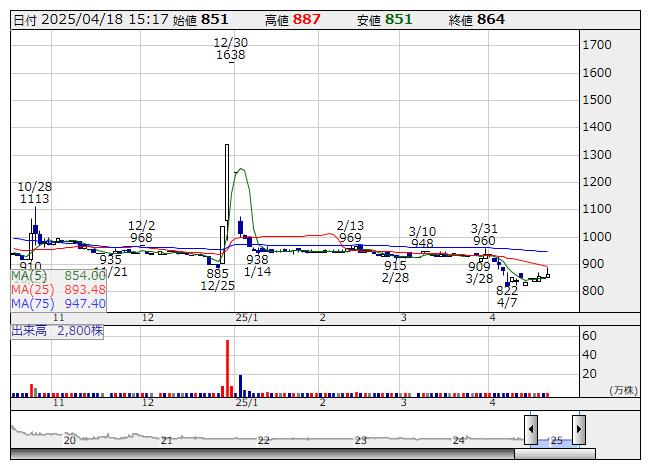Click the 10/28 1113 high annotation
This screenshot has width=653, height=470.
(34, 193)
